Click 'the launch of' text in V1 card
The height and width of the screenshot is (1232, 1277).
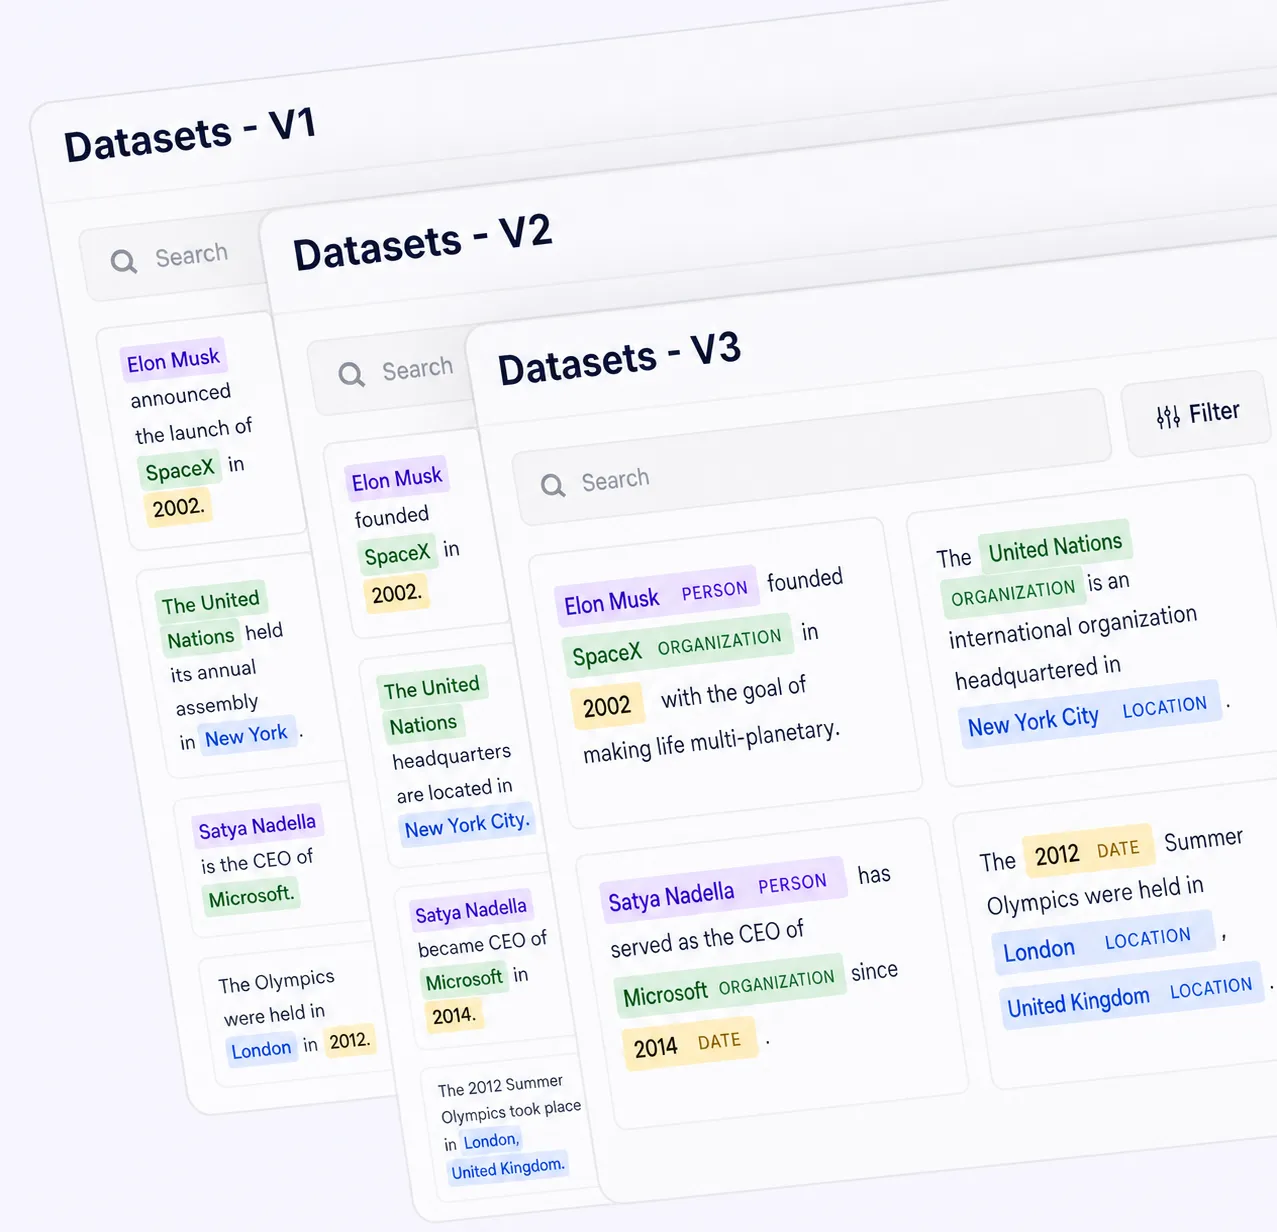194,431
